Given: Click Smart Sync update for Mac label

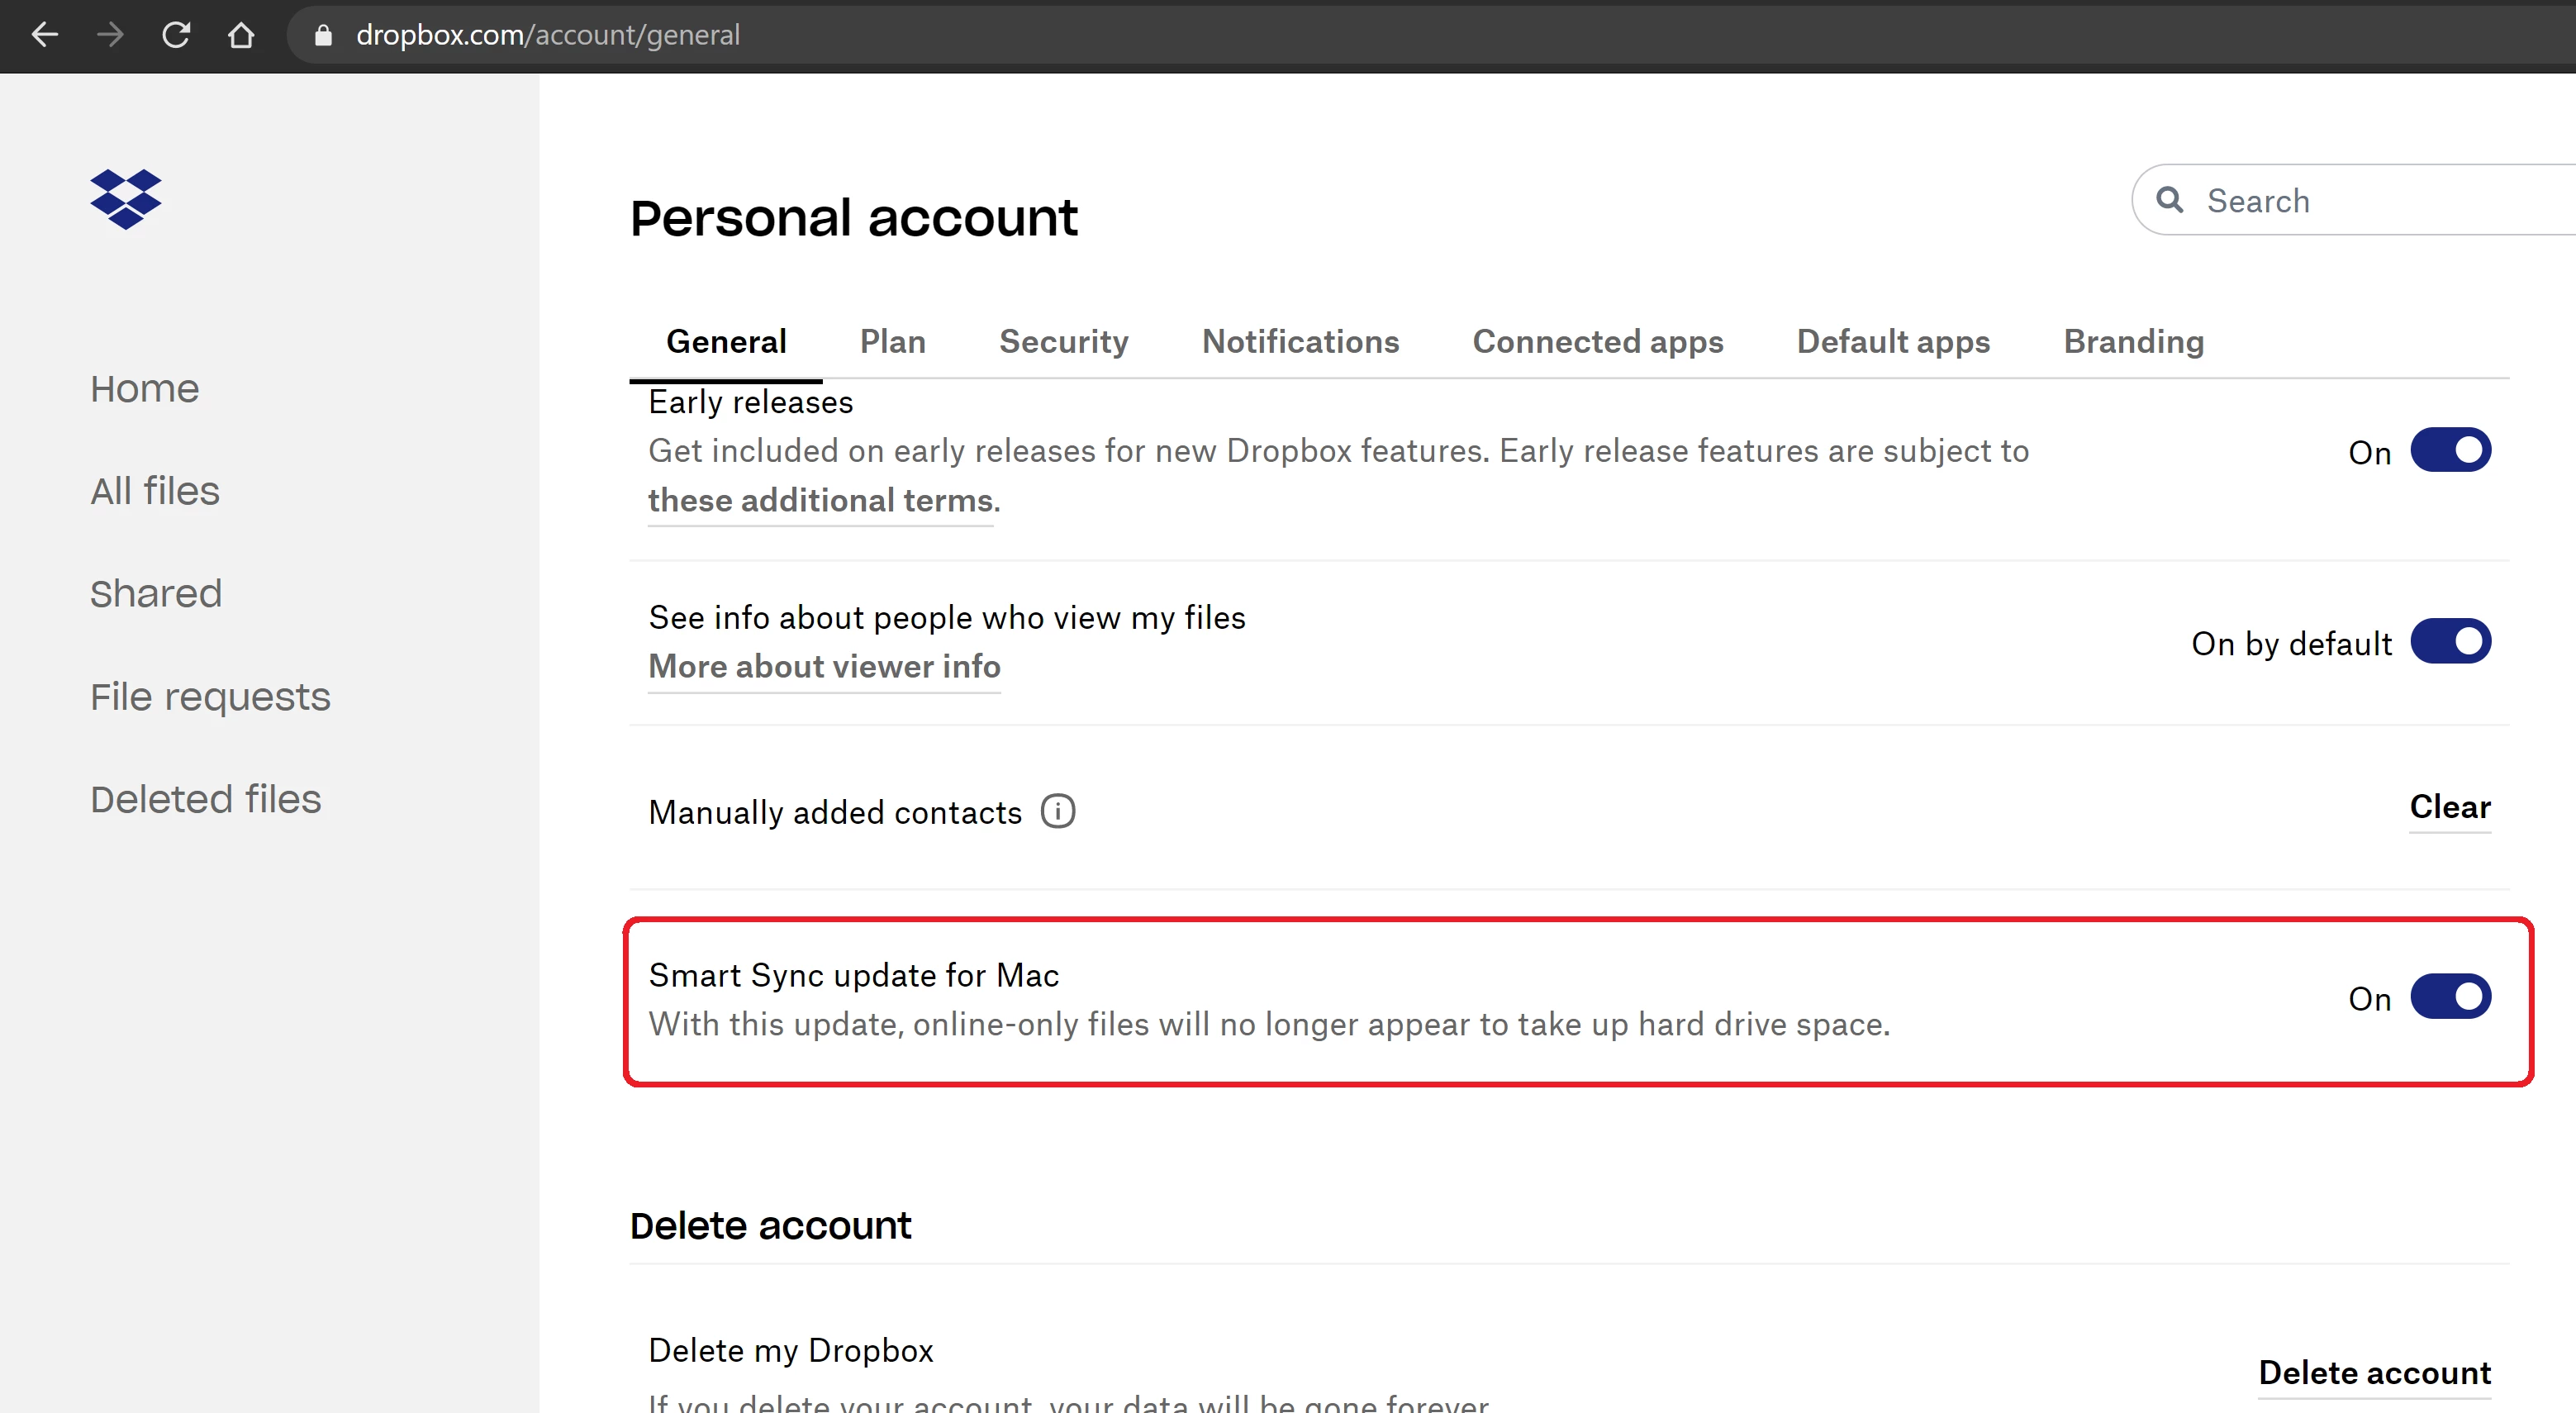Looking at the screenshot, I should 854,975.
